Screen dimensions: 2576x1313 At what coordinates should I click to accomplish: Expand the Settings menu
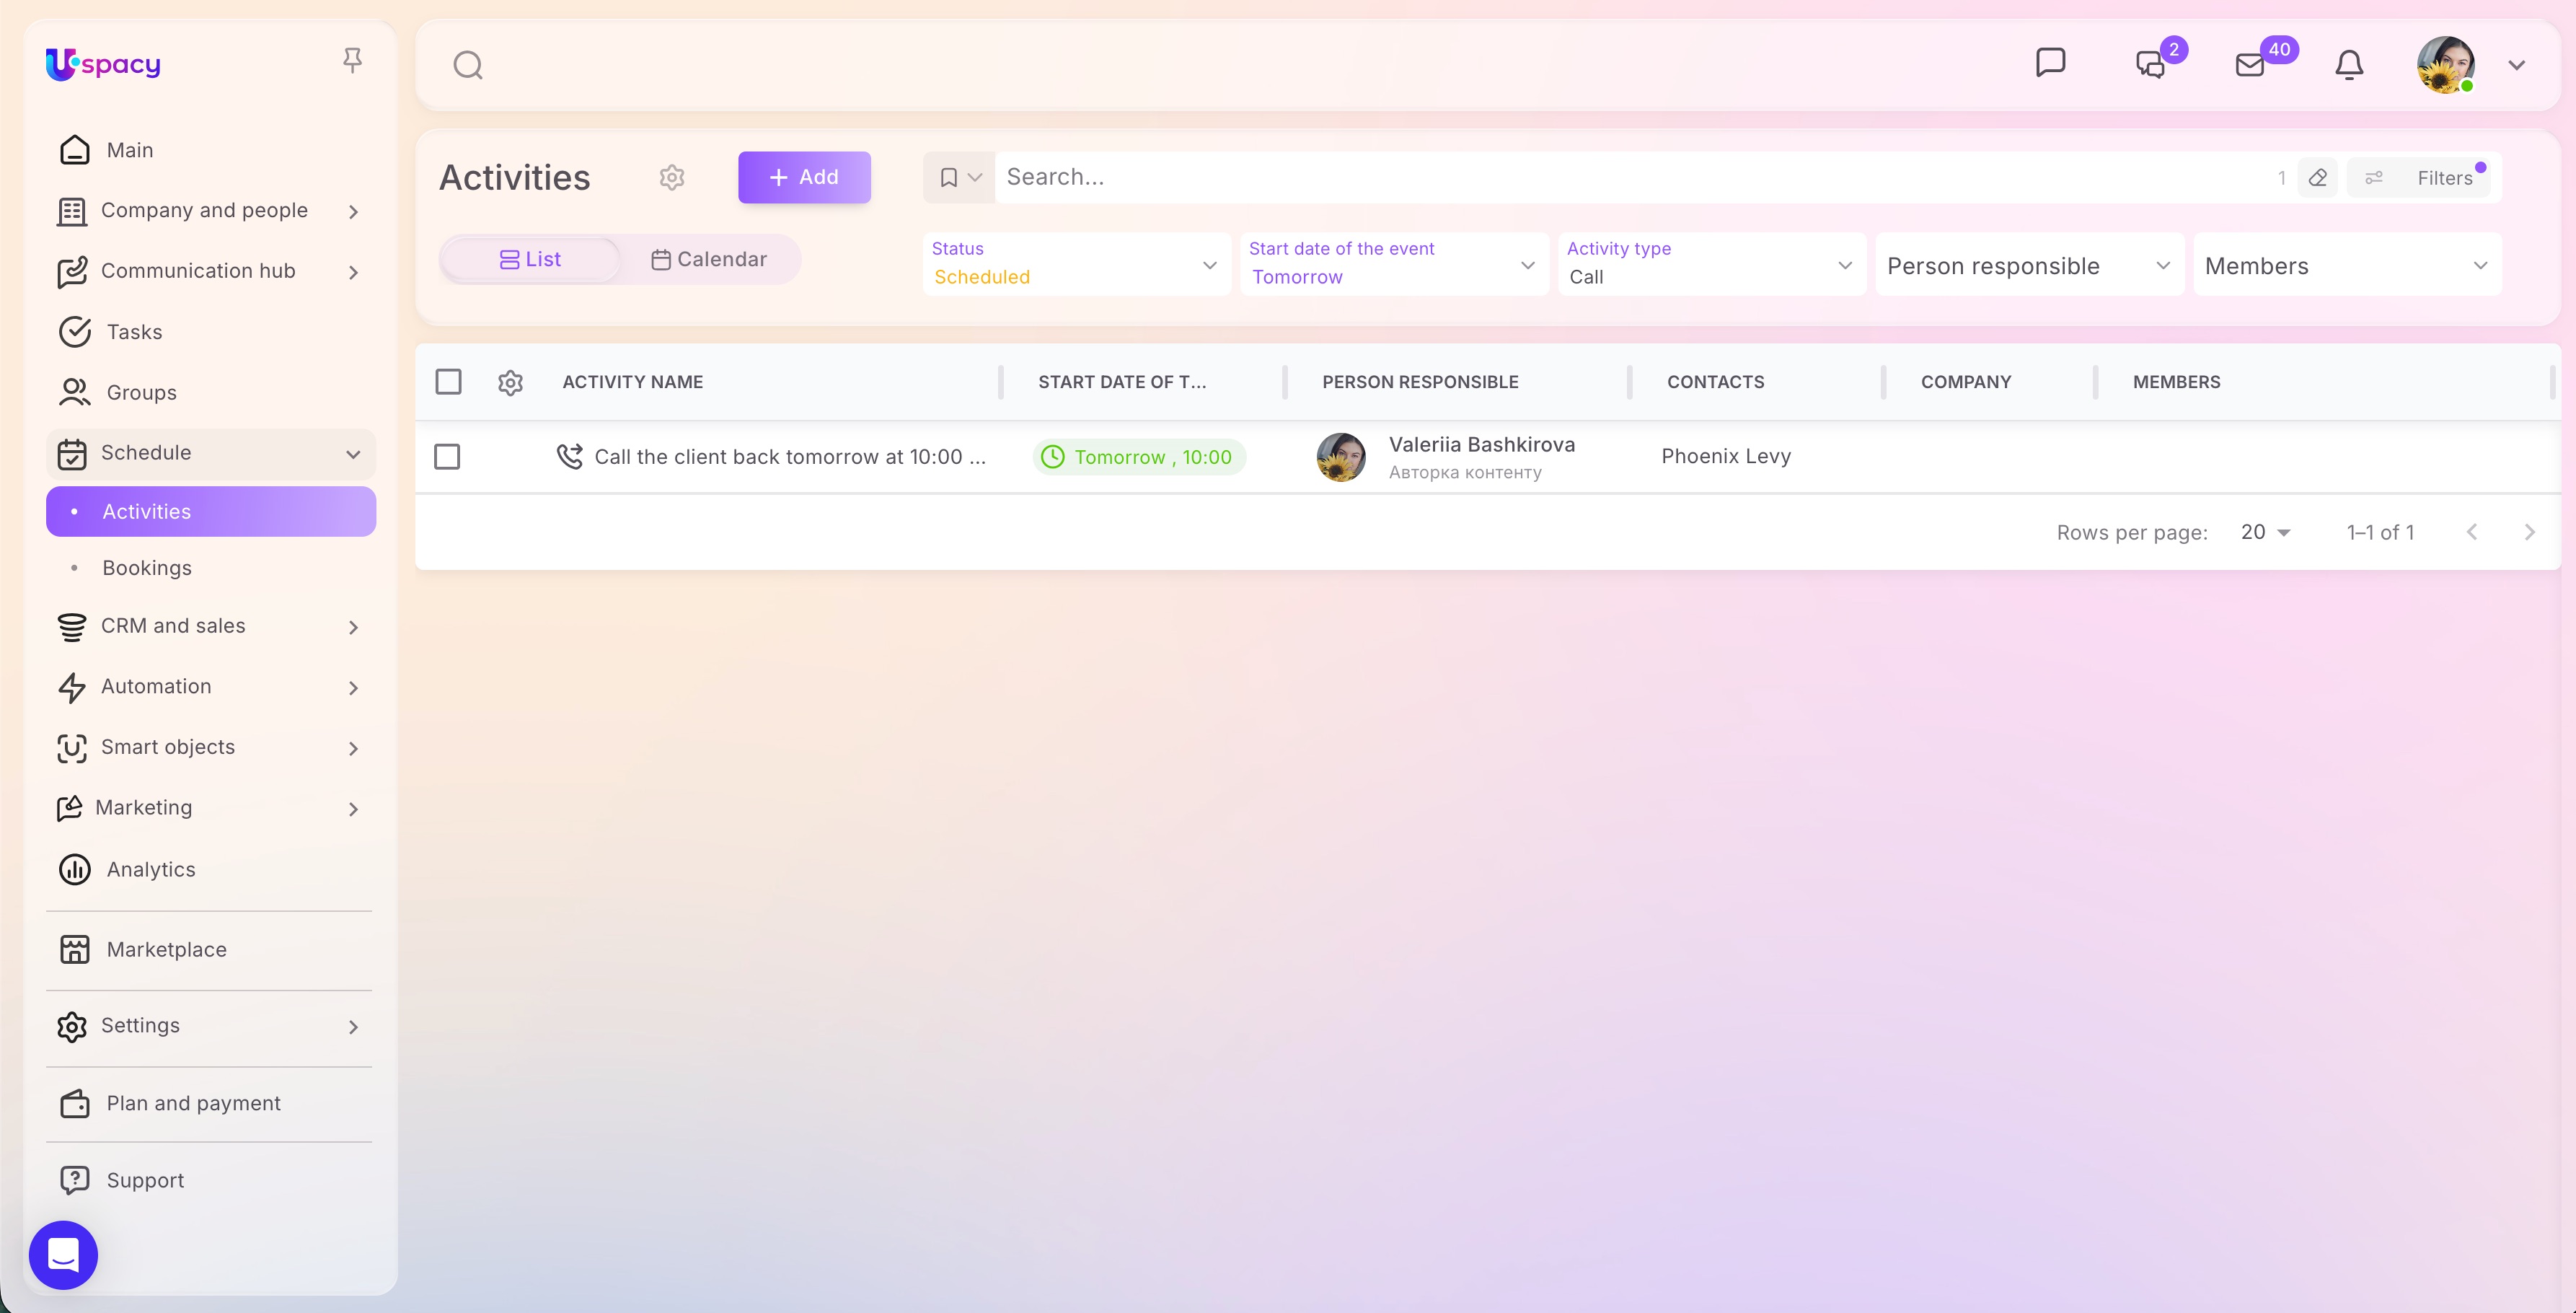click(211, 1026)
